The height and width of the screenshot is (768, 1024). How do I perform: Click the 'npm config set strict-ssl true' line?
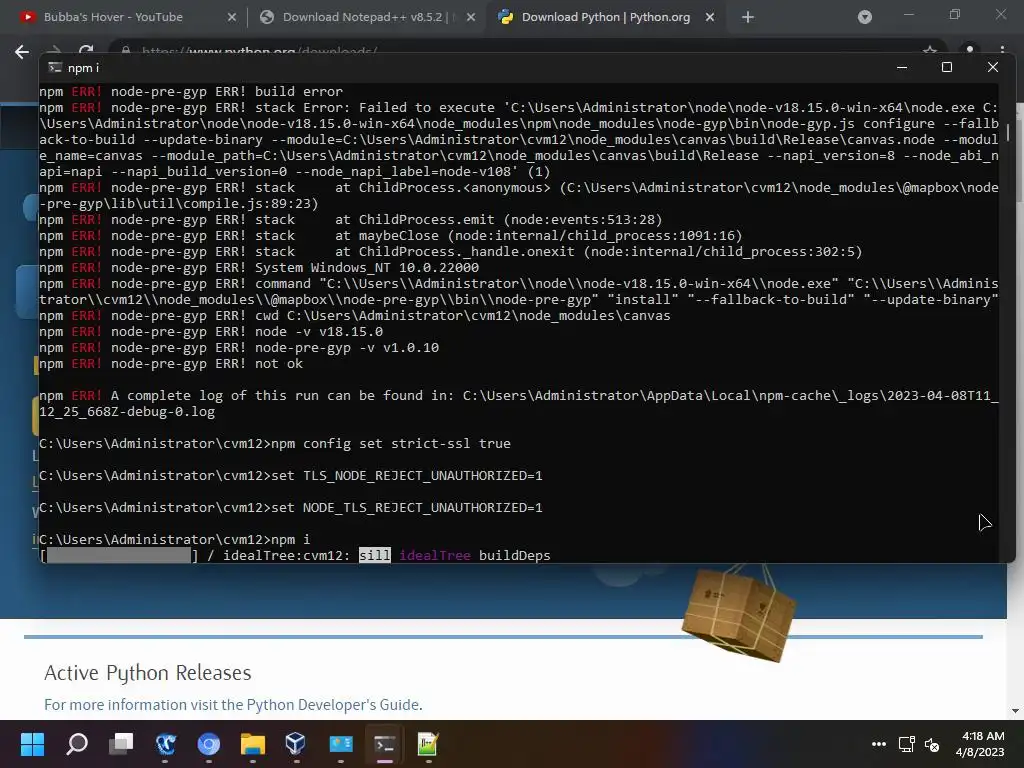[275, 443]
